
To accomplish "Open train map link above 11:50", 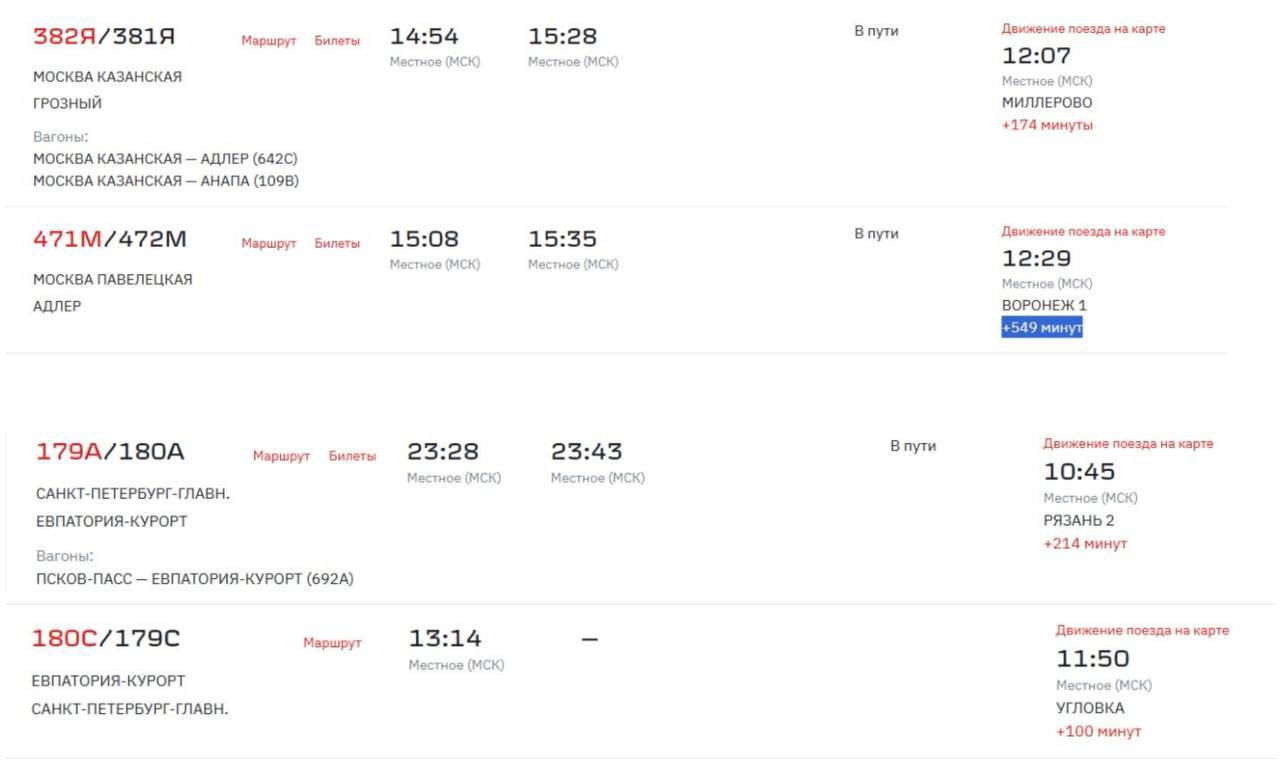I will pos(1142,631).
